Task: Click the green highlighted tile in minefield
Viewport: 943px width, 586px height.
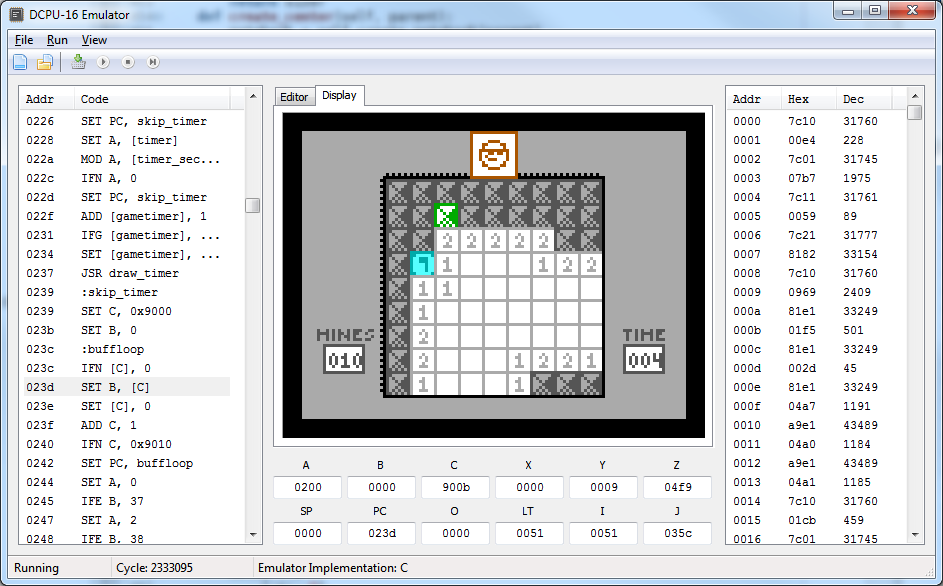Action: click(x=446, y=216)
